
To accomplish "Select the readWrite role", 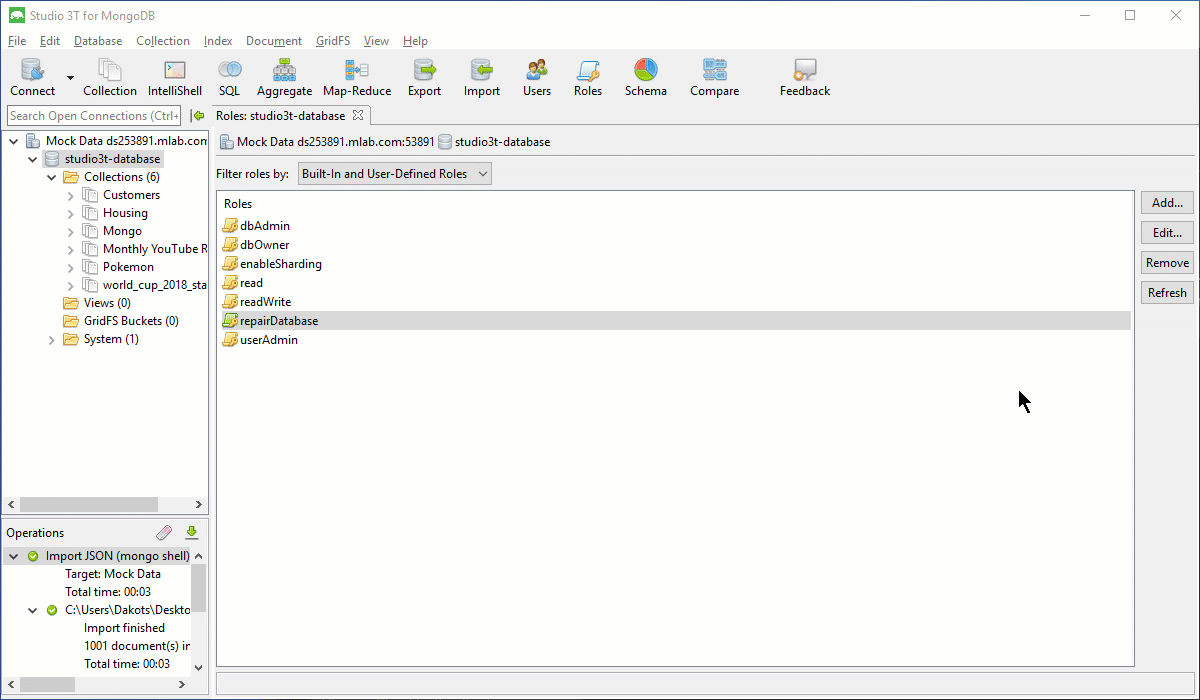I will click(266, 302).
